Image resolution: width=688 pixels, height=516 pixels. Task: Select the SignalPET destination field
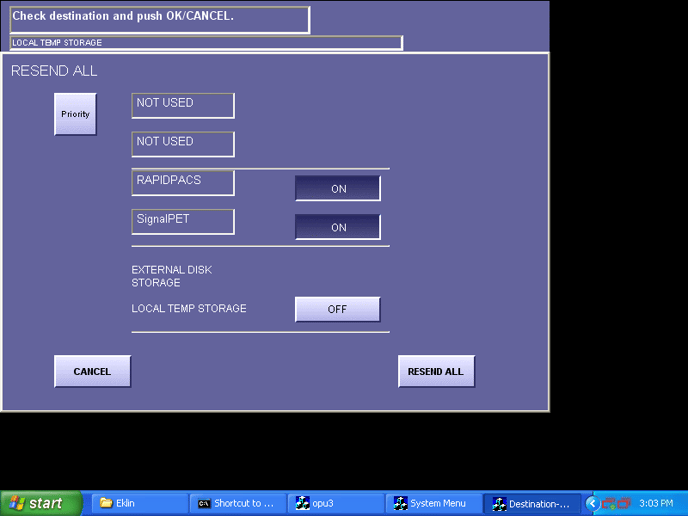tap(183, 221)
